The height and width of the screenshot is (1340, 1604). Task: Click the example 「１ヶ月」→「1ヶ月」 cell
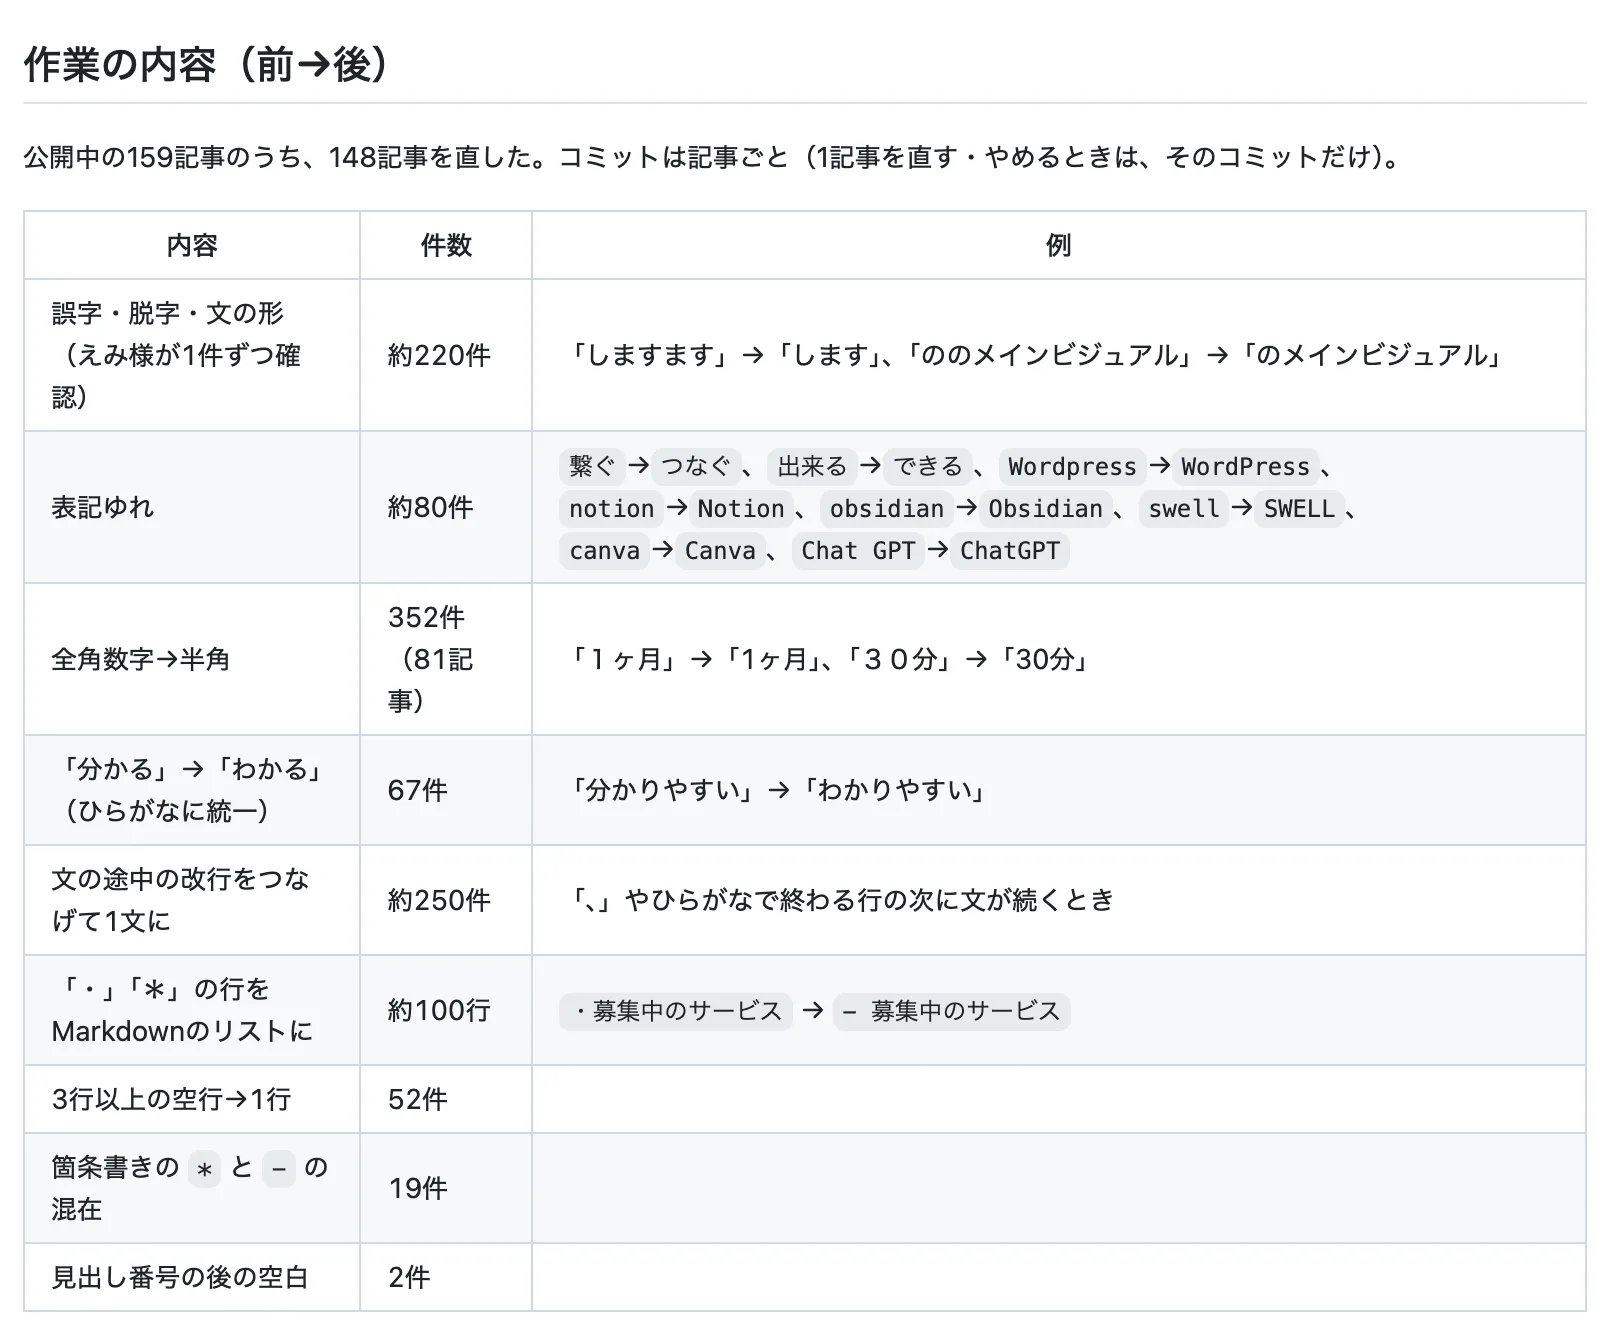tap(1059, 659)
